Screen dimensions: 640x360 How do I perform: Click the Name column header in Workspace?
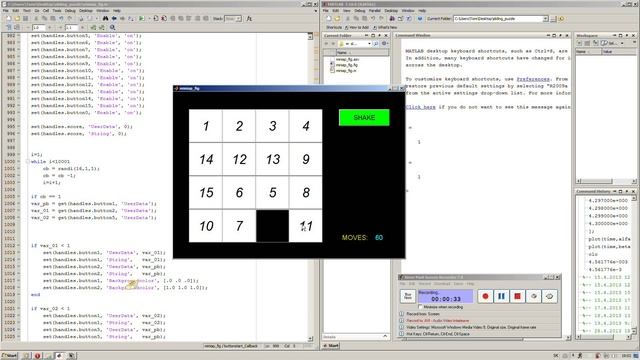click(x=588, y=52)
